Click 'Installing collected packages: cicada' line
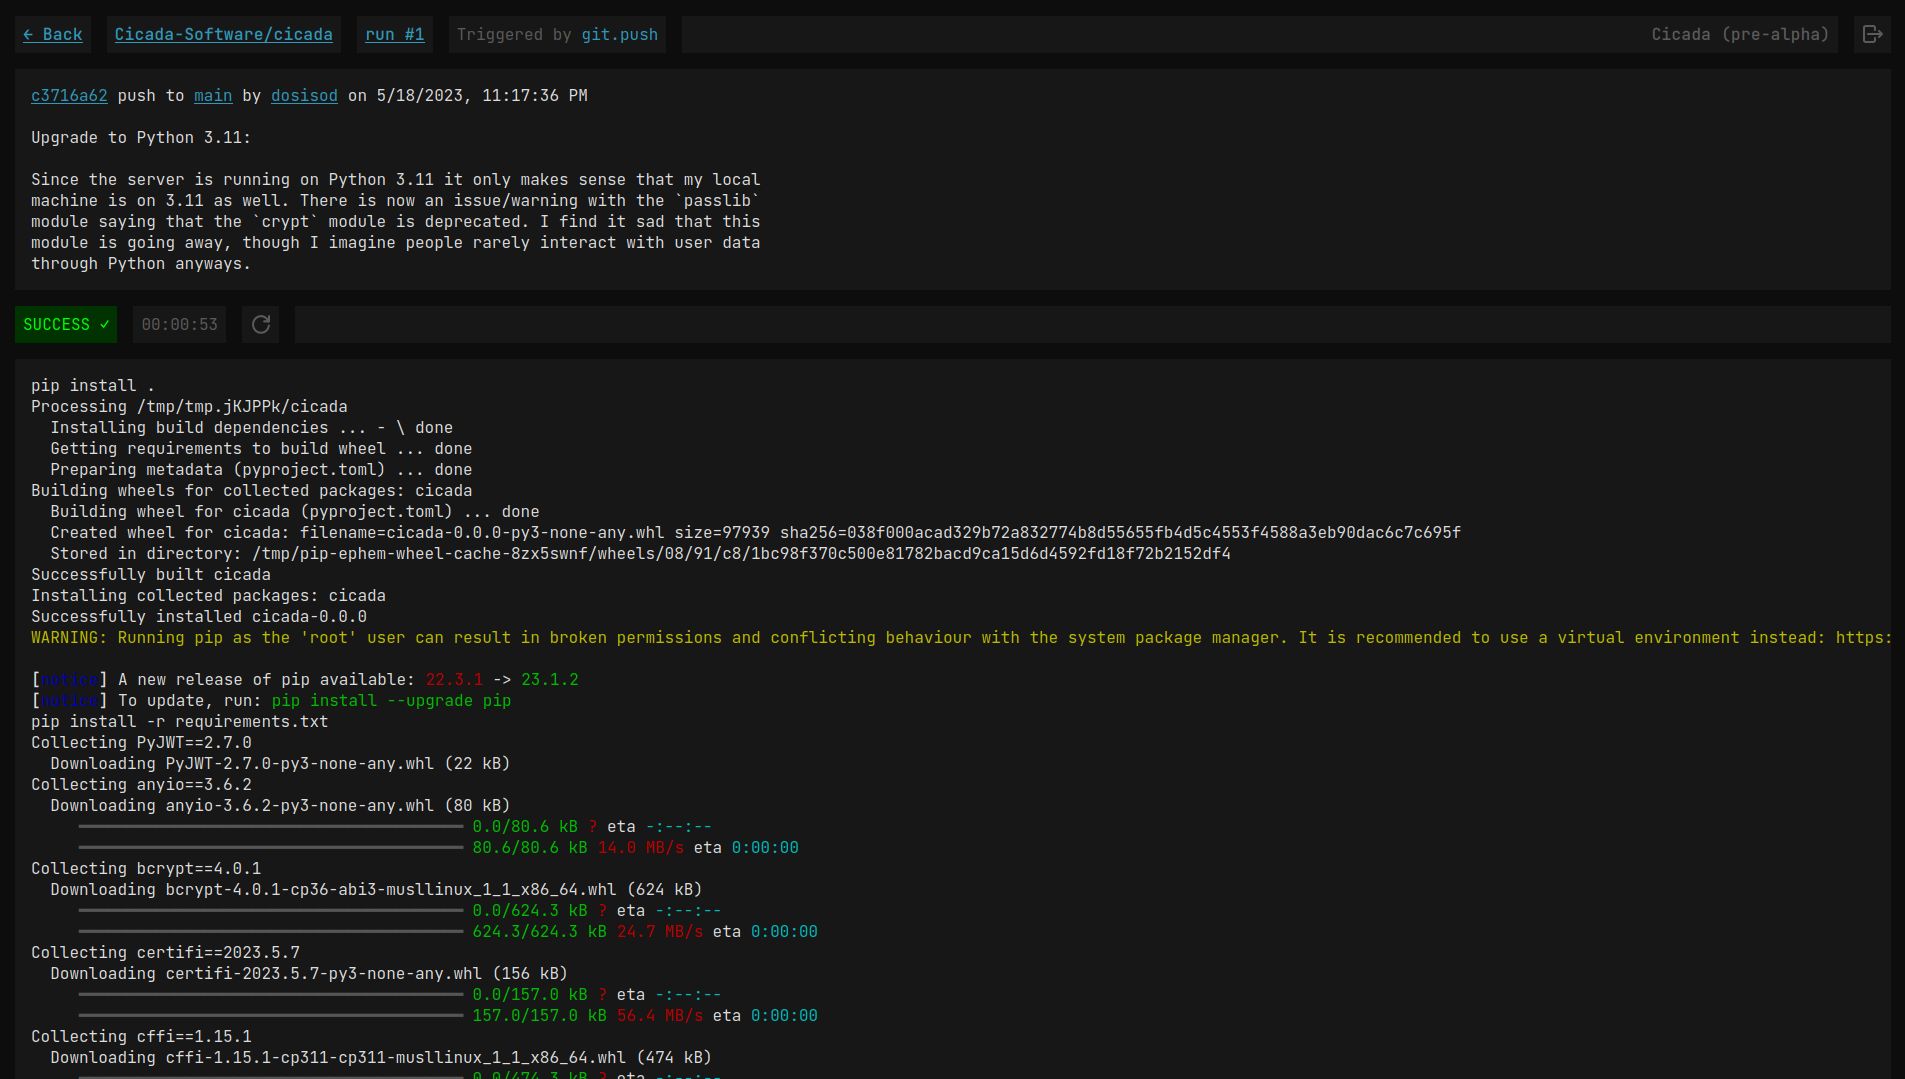The height and width of the screenshot is (1079, 1905). (208, 596)
